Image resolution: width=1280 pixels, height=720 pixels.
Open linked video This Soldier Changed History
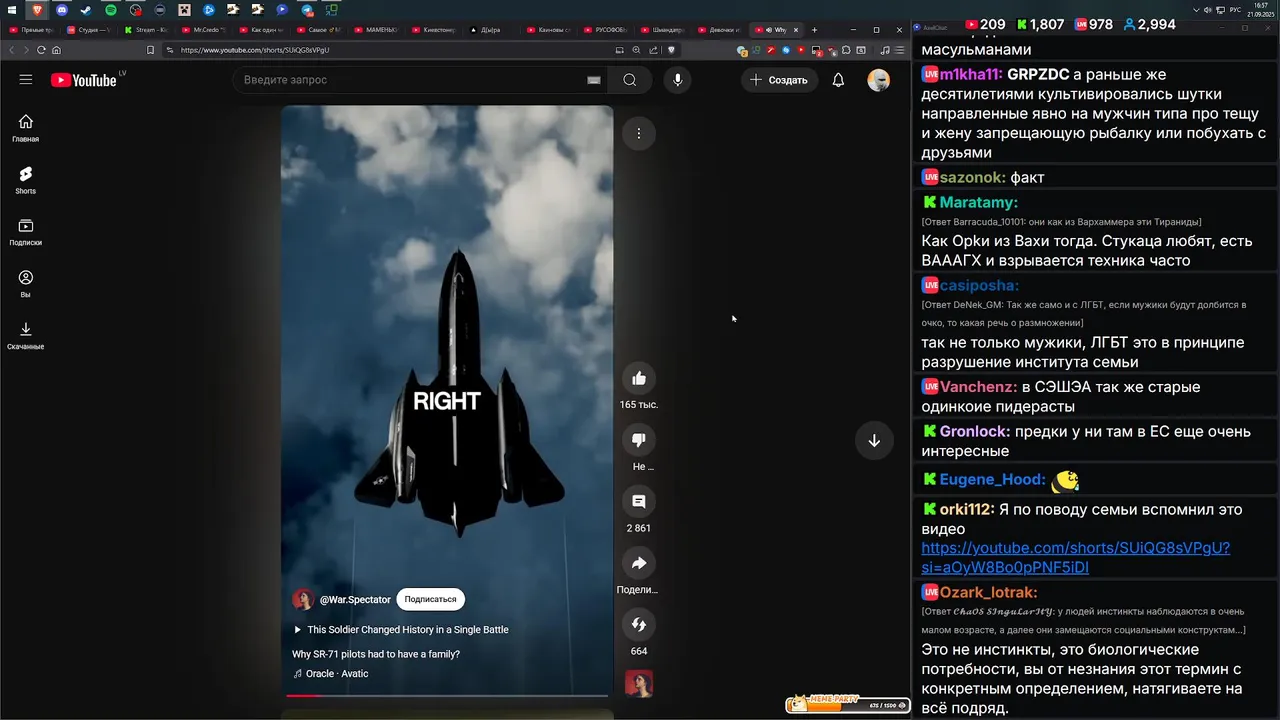coord(401,630)
